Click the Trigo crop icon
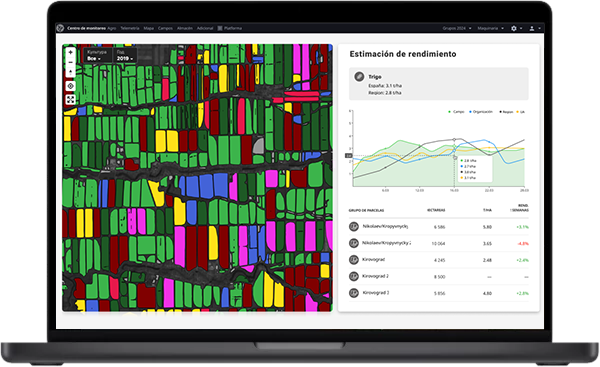 coord(359,77)
